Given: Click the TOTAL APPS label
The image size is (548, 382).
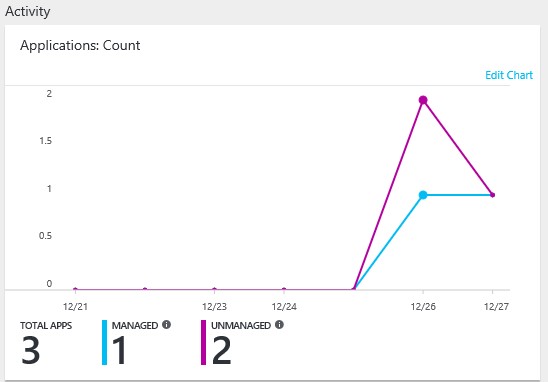Looking at the screenshot, I should point(46,325).
